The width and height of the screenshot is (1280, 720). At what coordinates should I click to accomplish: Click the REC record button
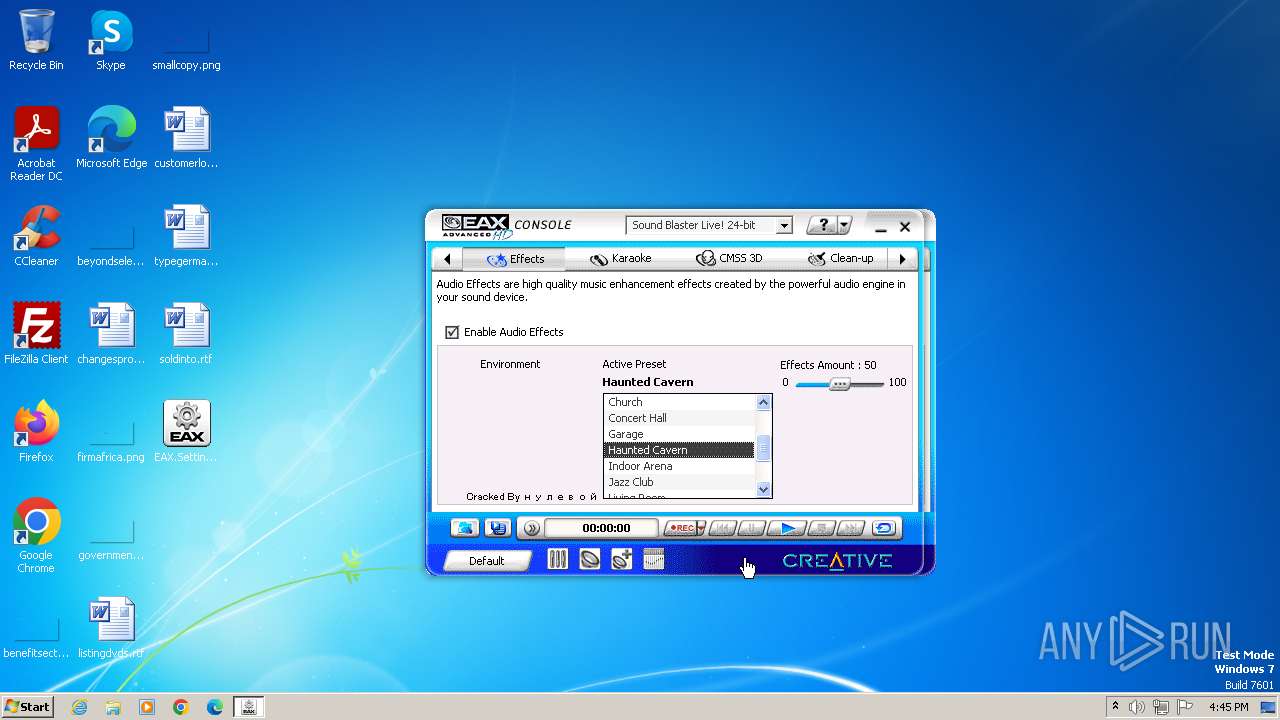(x=681, y=528)
